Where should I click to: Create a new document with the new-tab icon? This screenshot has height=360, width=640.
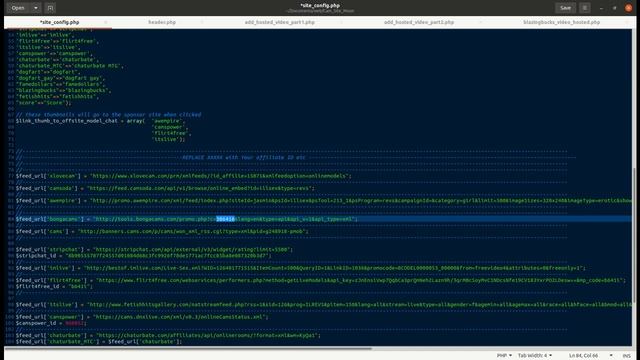click(x=50, y=8)
